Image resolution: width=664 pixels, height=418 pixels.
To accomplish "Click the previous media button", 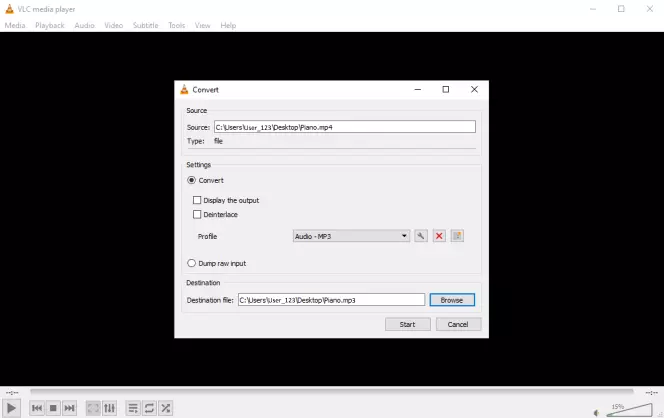I will tap(37, 408).
